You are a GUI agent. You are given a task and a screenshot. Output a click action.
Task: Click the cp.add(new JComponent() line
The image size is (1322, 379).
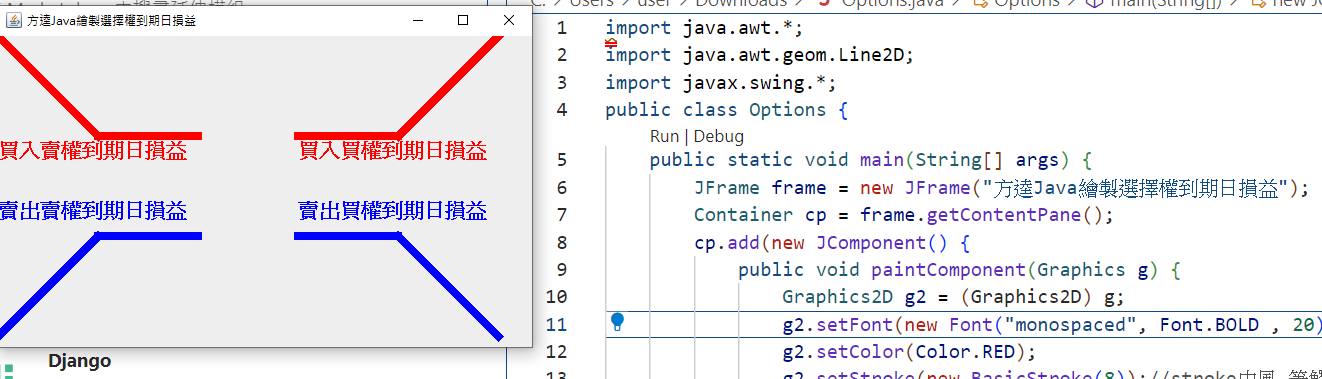tap(832, 243)
